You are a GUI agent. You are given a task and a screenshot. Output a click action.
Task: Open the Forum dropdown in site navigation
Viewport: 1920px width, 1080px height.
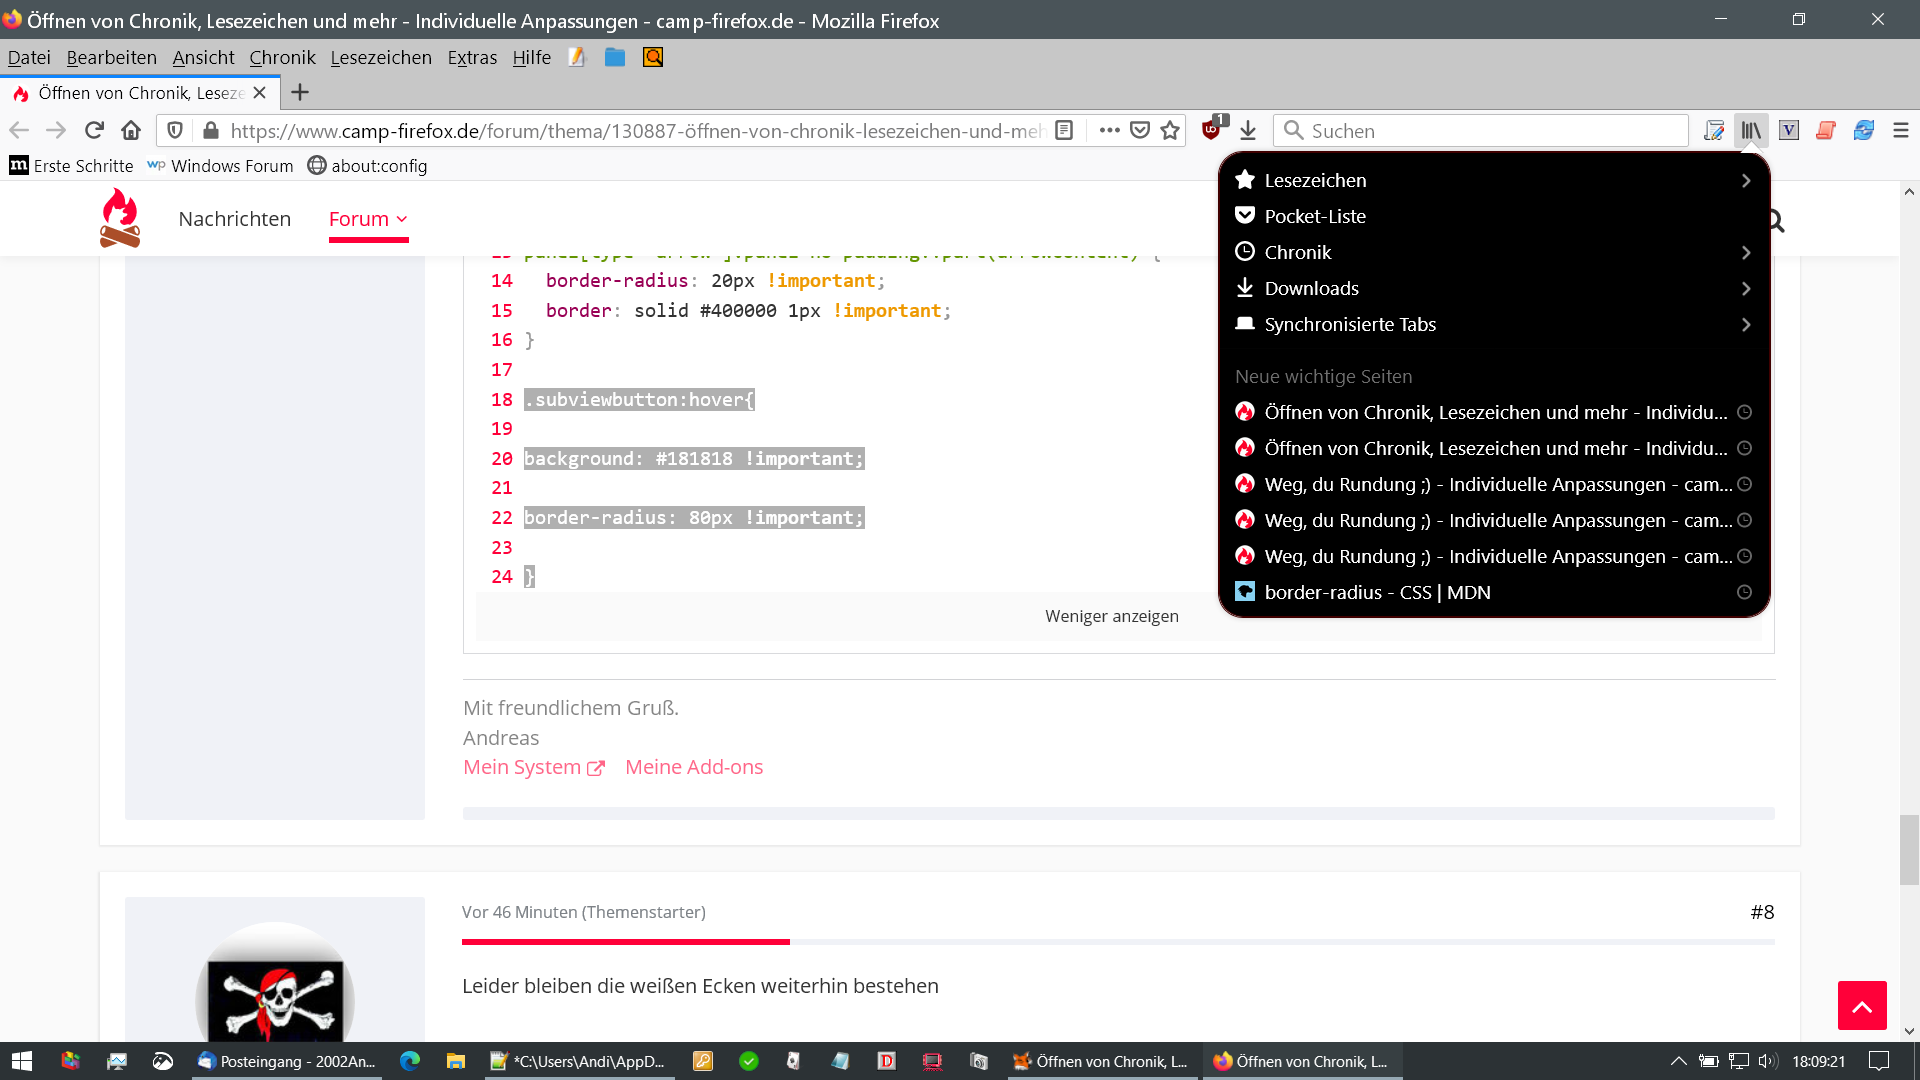[x=368, y=219]
